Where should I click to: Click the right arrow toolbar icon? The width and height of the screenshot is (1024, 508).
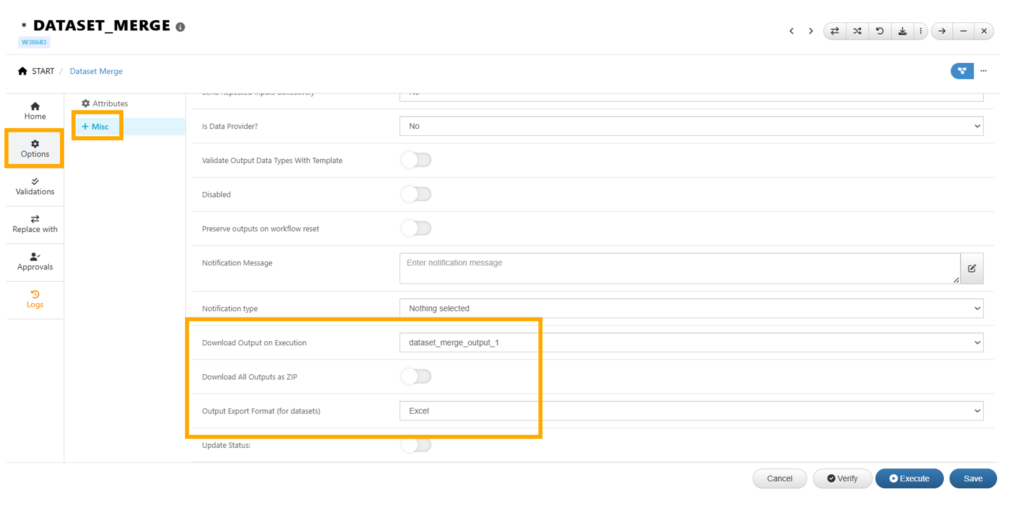[x=941, y=31]
